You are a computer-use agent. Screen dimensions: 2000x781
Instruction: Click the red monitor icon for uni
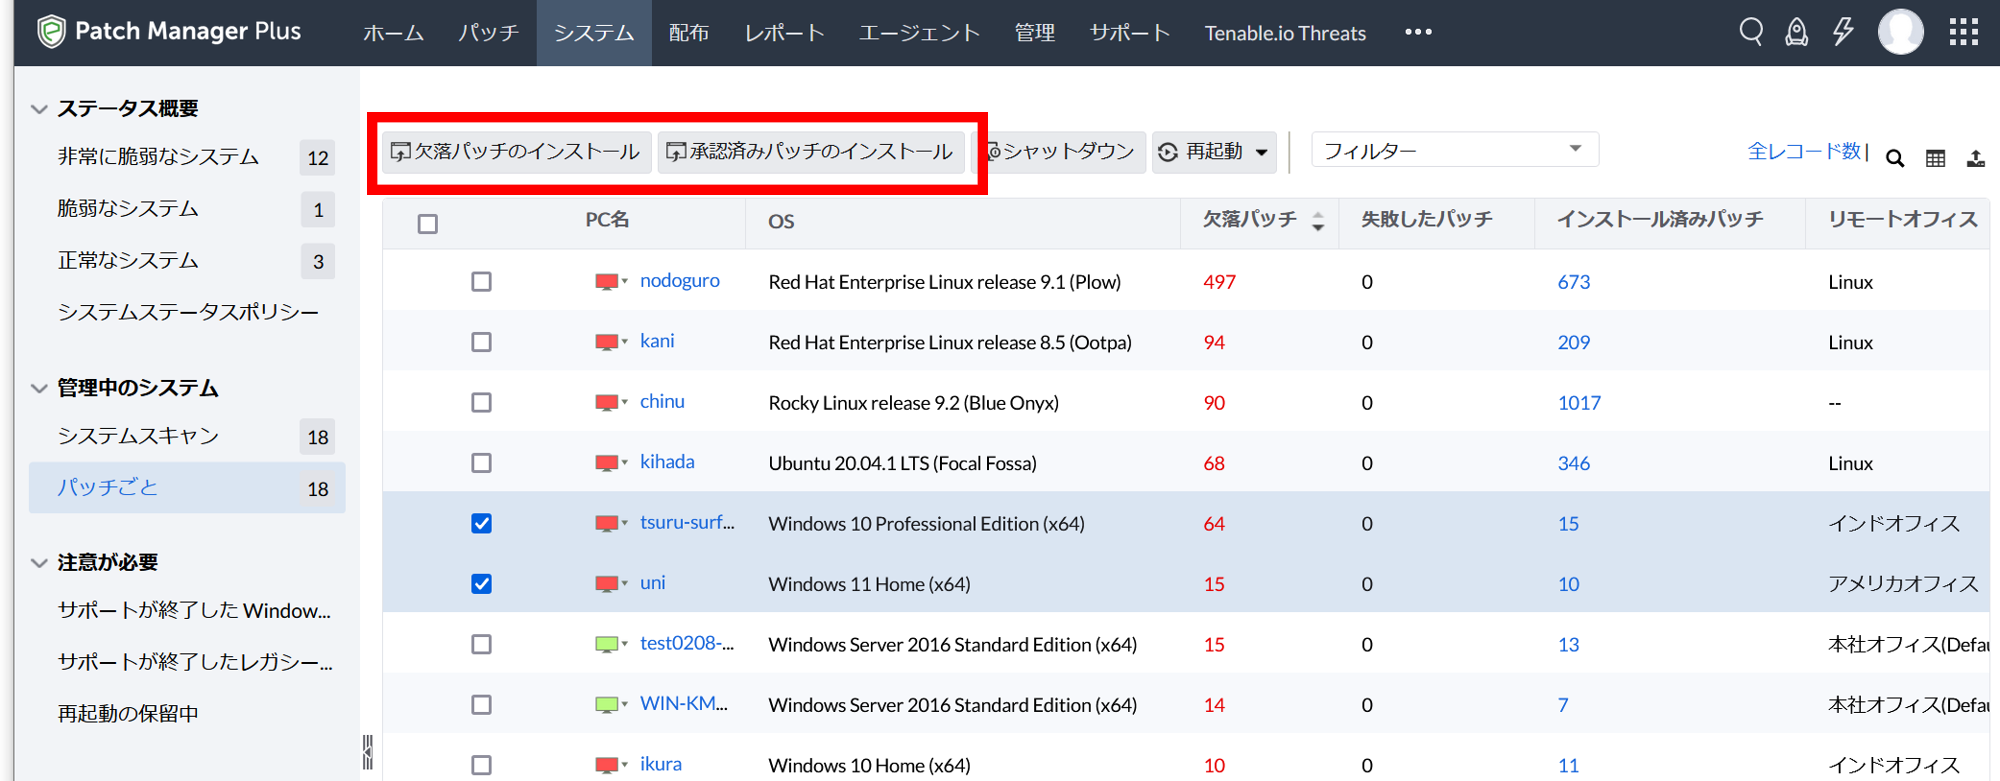tap(606, 584)
